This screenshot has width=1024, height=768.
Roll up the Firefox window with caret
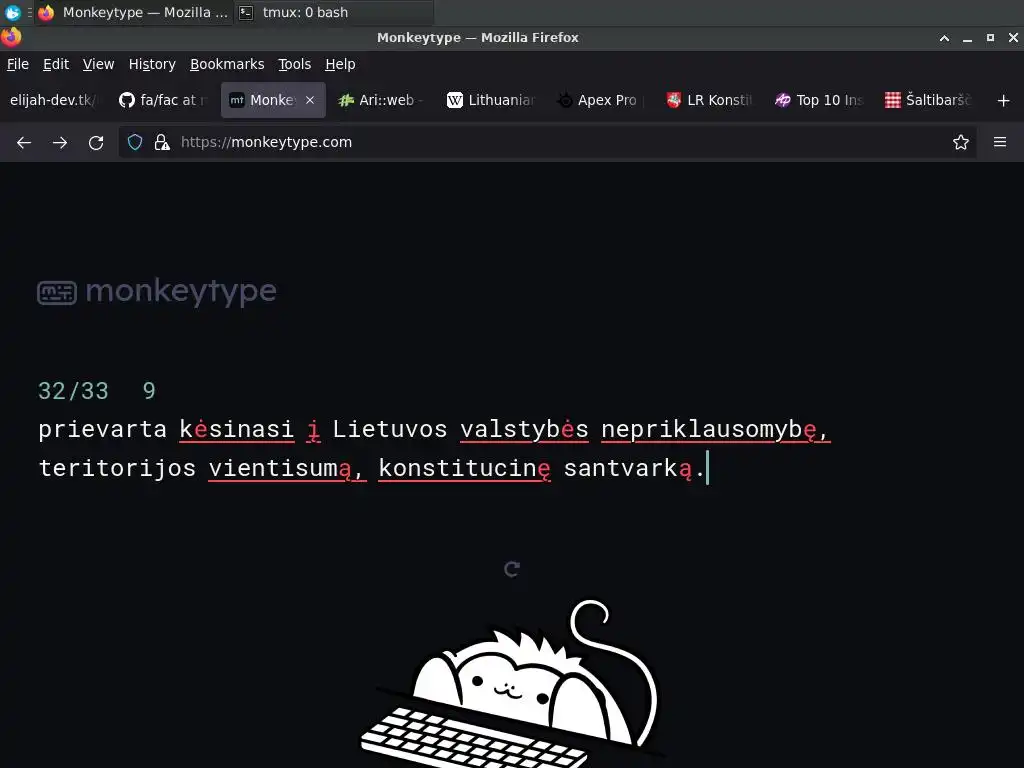[944, 39]
